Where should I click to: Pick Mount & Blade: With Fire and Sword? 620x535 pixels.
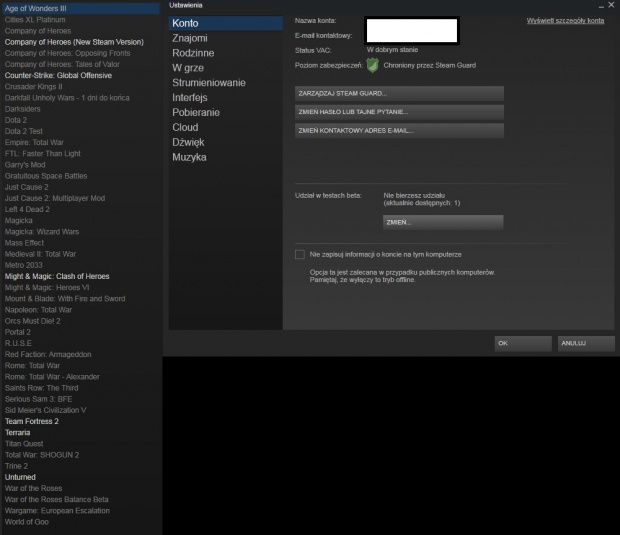point(65,299)
